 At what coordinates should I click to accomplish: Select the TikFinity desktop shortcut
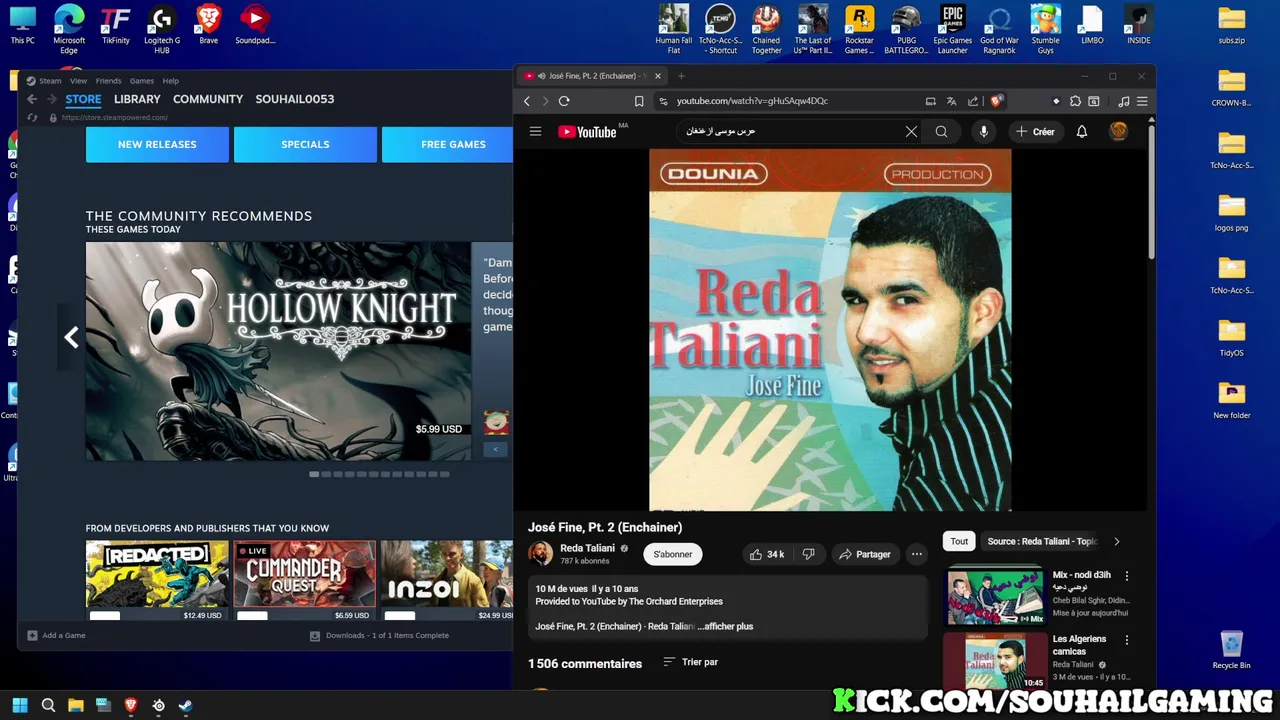point(116,26)
